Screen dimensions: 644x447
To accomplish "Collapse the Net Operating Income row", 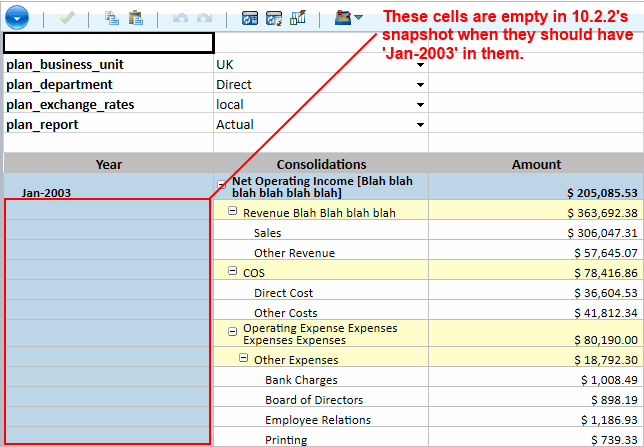I will point(222,185).
